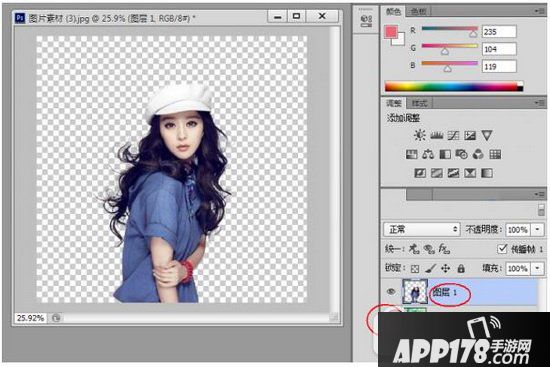The height and width of the screenshot is (367, 550).
Task: Open the 正常 blend mode dropdown
Action: point(422,229)
